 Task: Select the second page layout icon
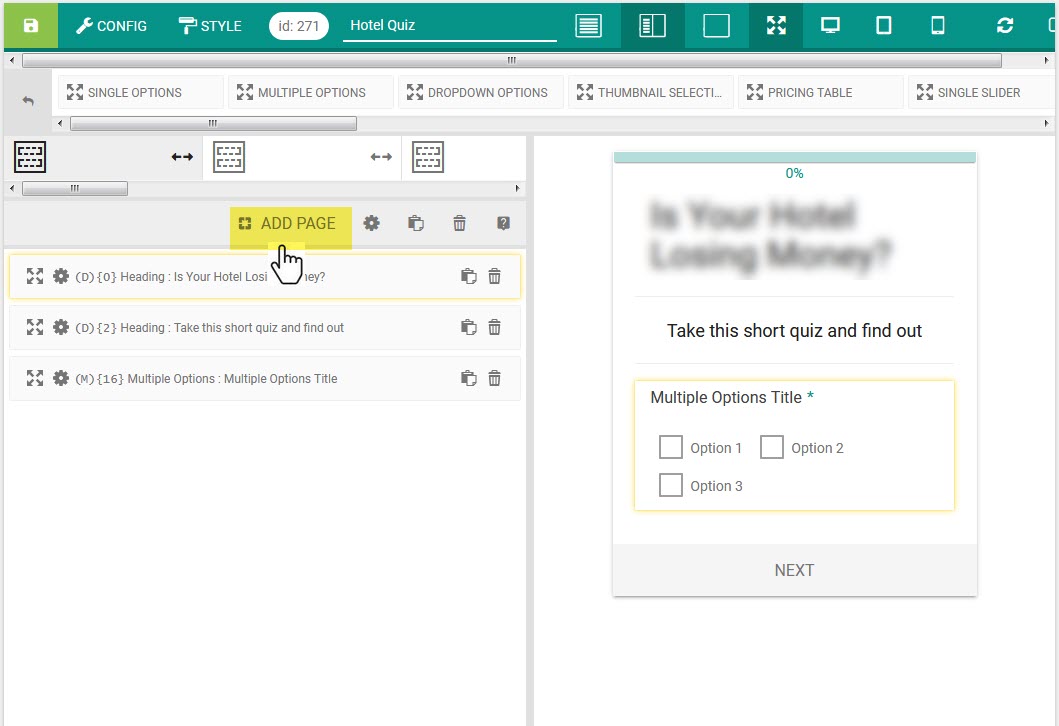pos(229,157)
